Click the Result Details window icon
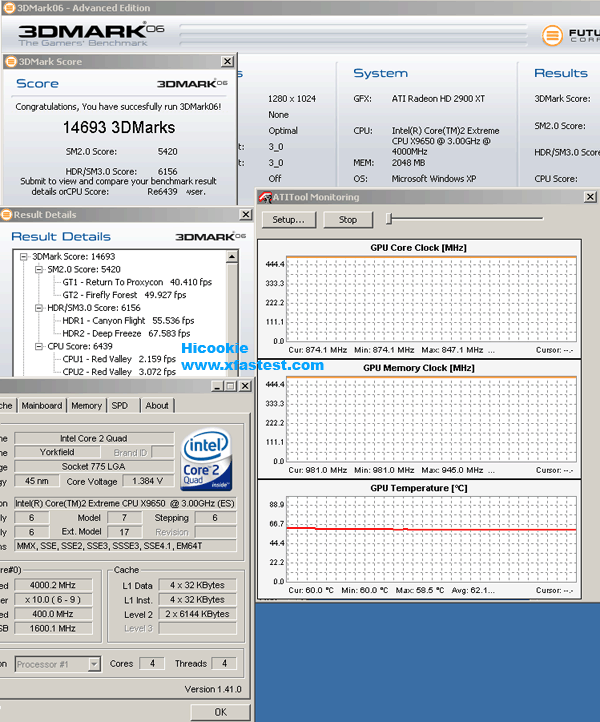 point(6,215)
